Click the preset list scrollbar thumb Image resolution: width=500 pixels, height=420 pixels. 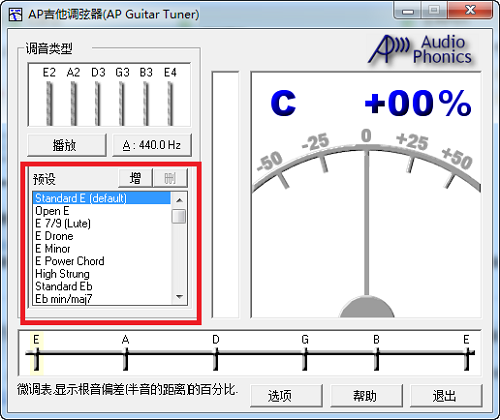point(179,216)
